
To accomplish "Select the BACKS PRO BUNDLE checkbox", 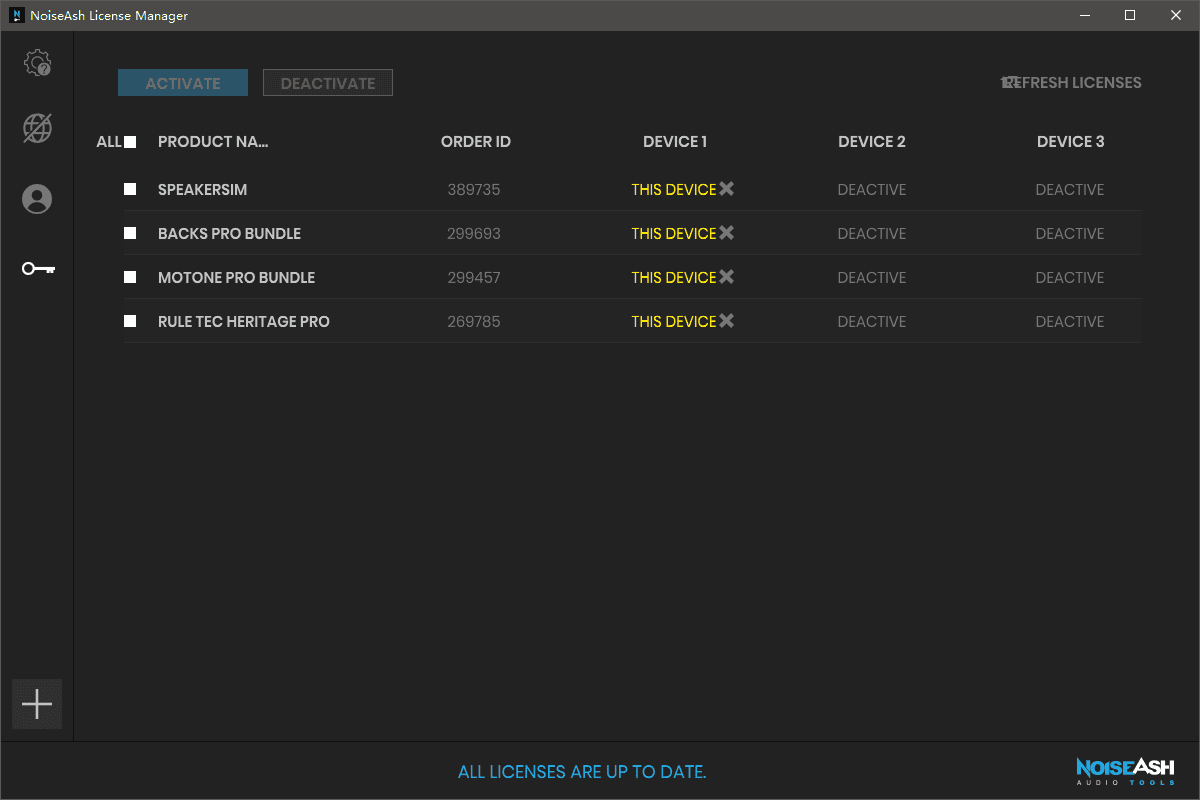I will (130, 233).
